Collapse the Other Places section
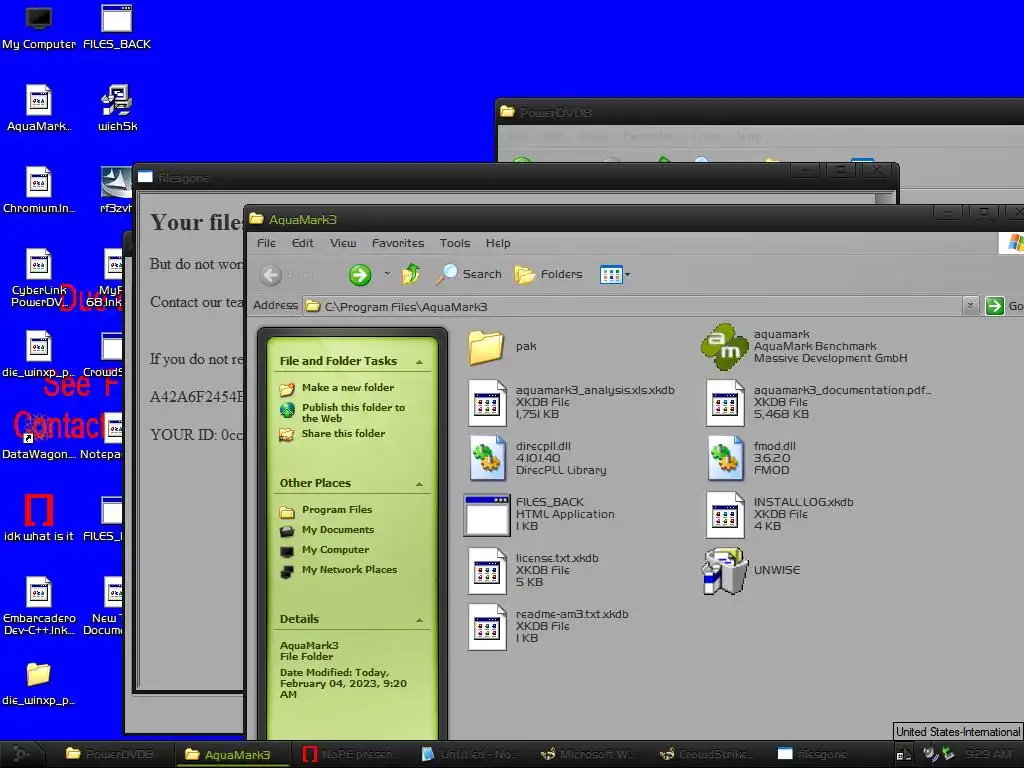The height and width of the screenshot is (768, 1024). coord(419,484)
